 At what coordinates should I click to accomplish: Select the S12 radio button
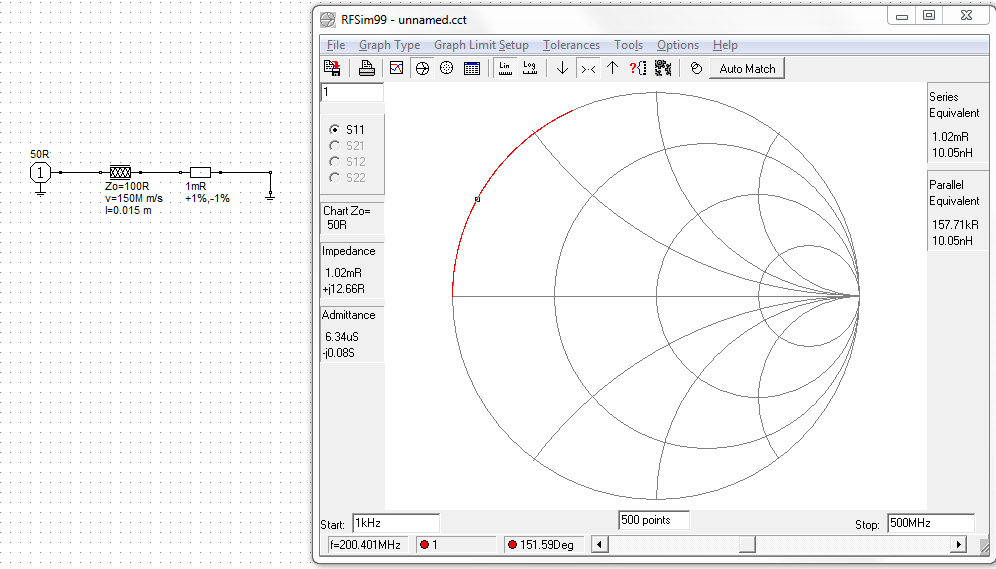(335, 162)
